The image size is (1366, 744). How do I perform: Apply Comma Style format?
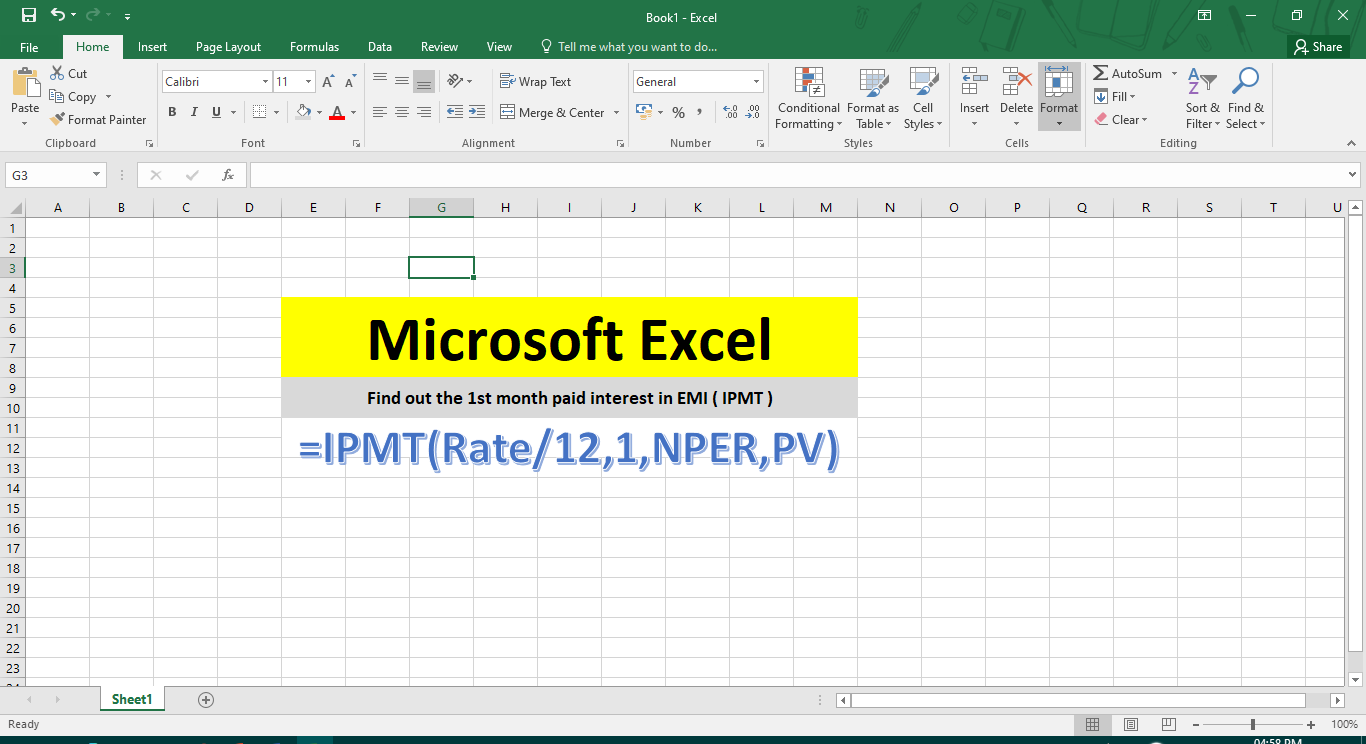pyautogui.click(x=700, y=112)
